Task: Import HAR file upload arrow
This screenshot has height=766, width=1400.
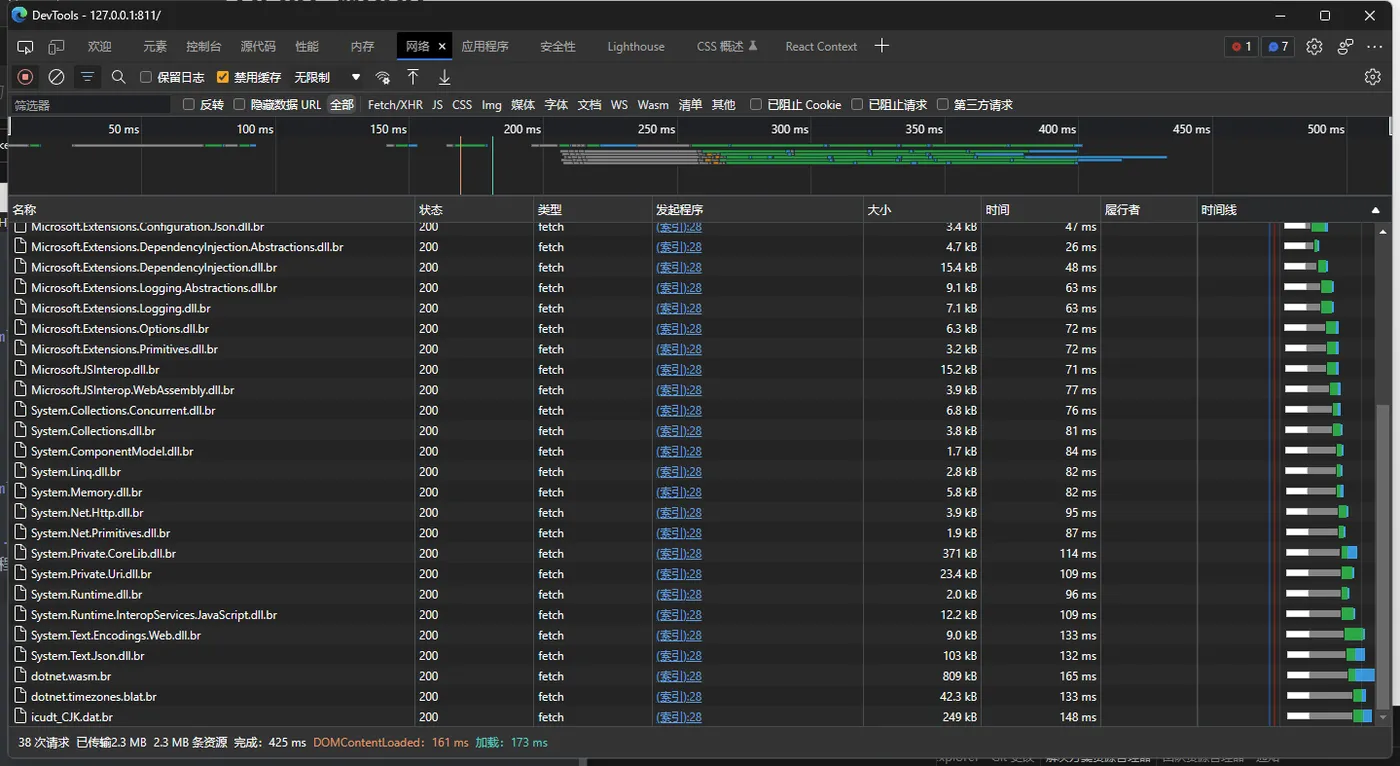Action: (x=413, y=77)
